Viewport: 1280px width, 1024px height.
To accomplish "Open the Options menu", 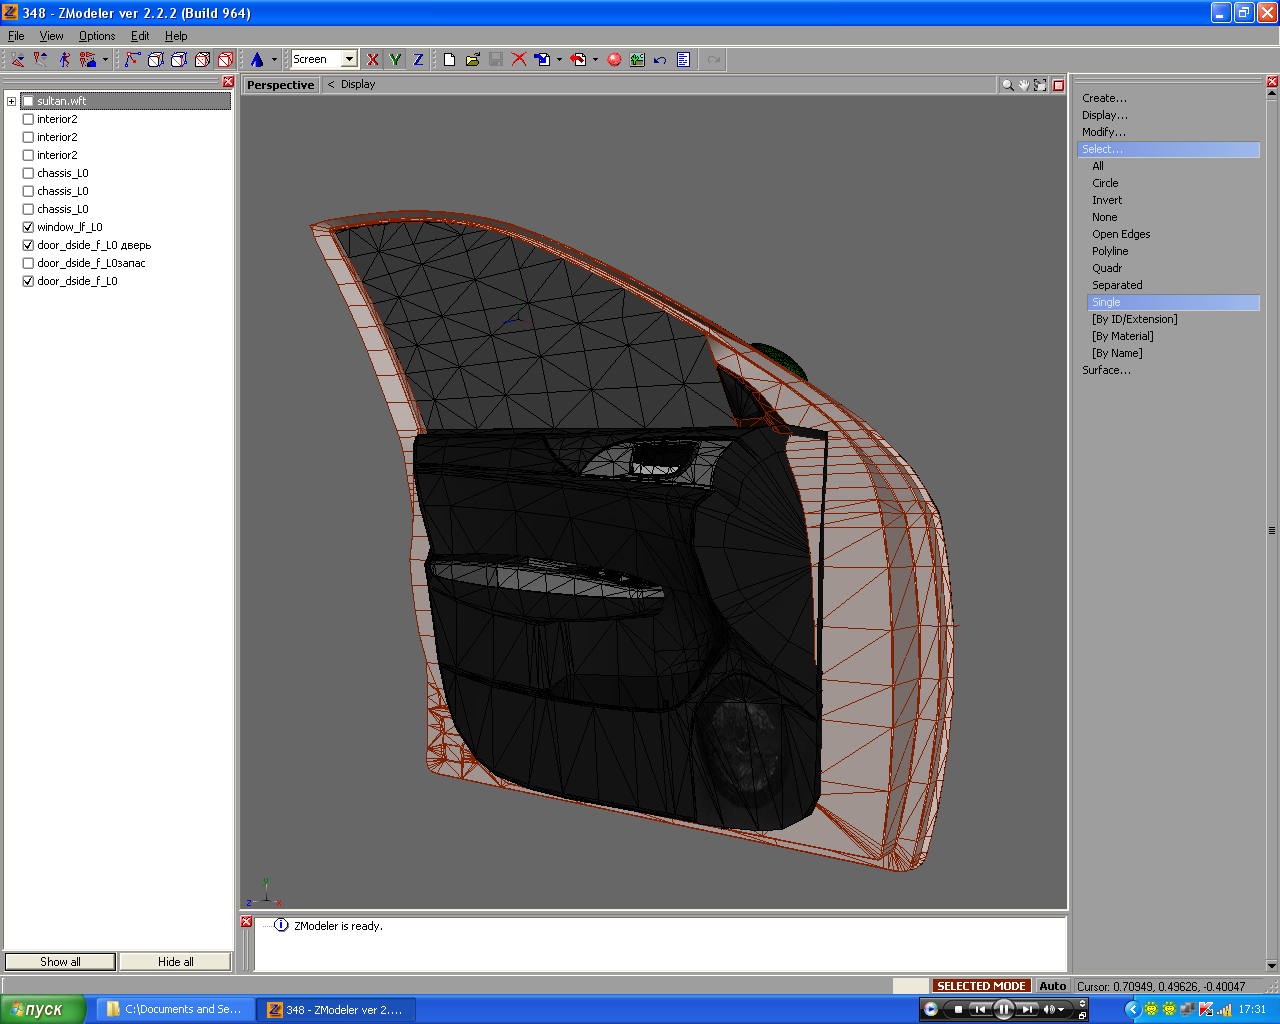I will (x=97, y=36).
